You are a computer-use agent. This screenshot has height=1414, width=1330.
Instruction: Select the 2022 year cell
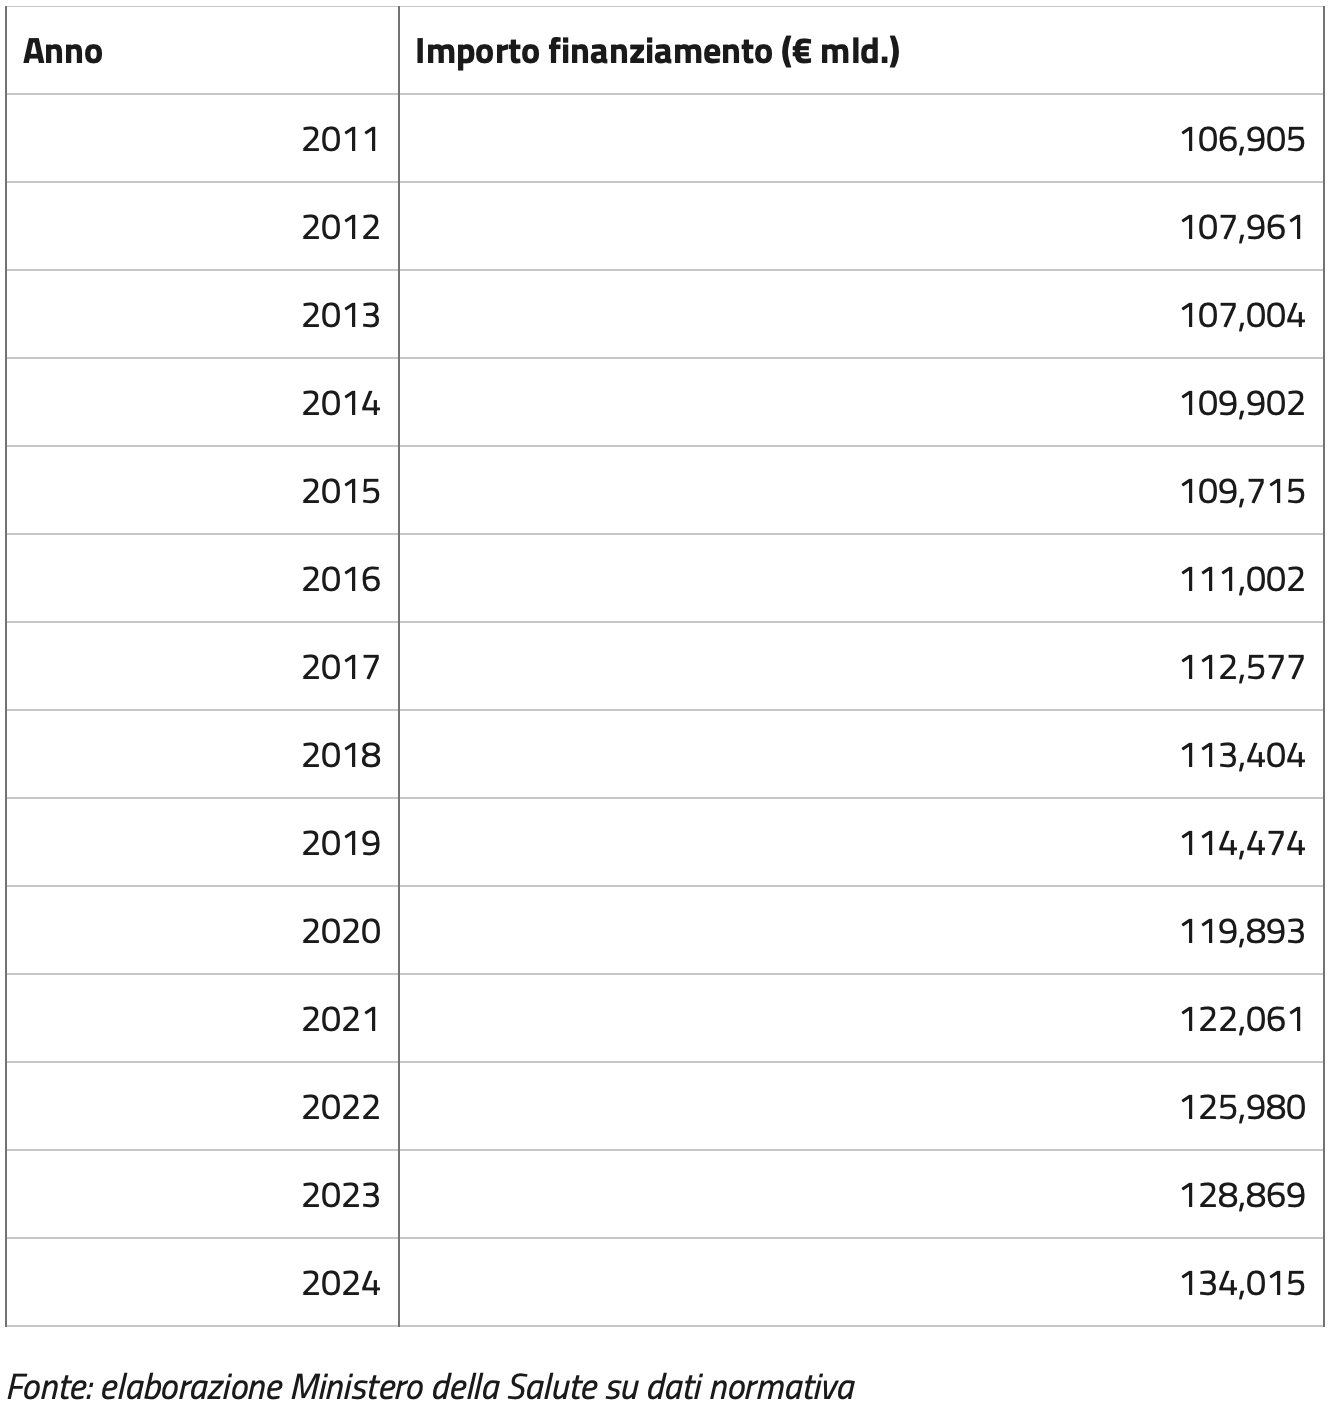pos(341,1107)
